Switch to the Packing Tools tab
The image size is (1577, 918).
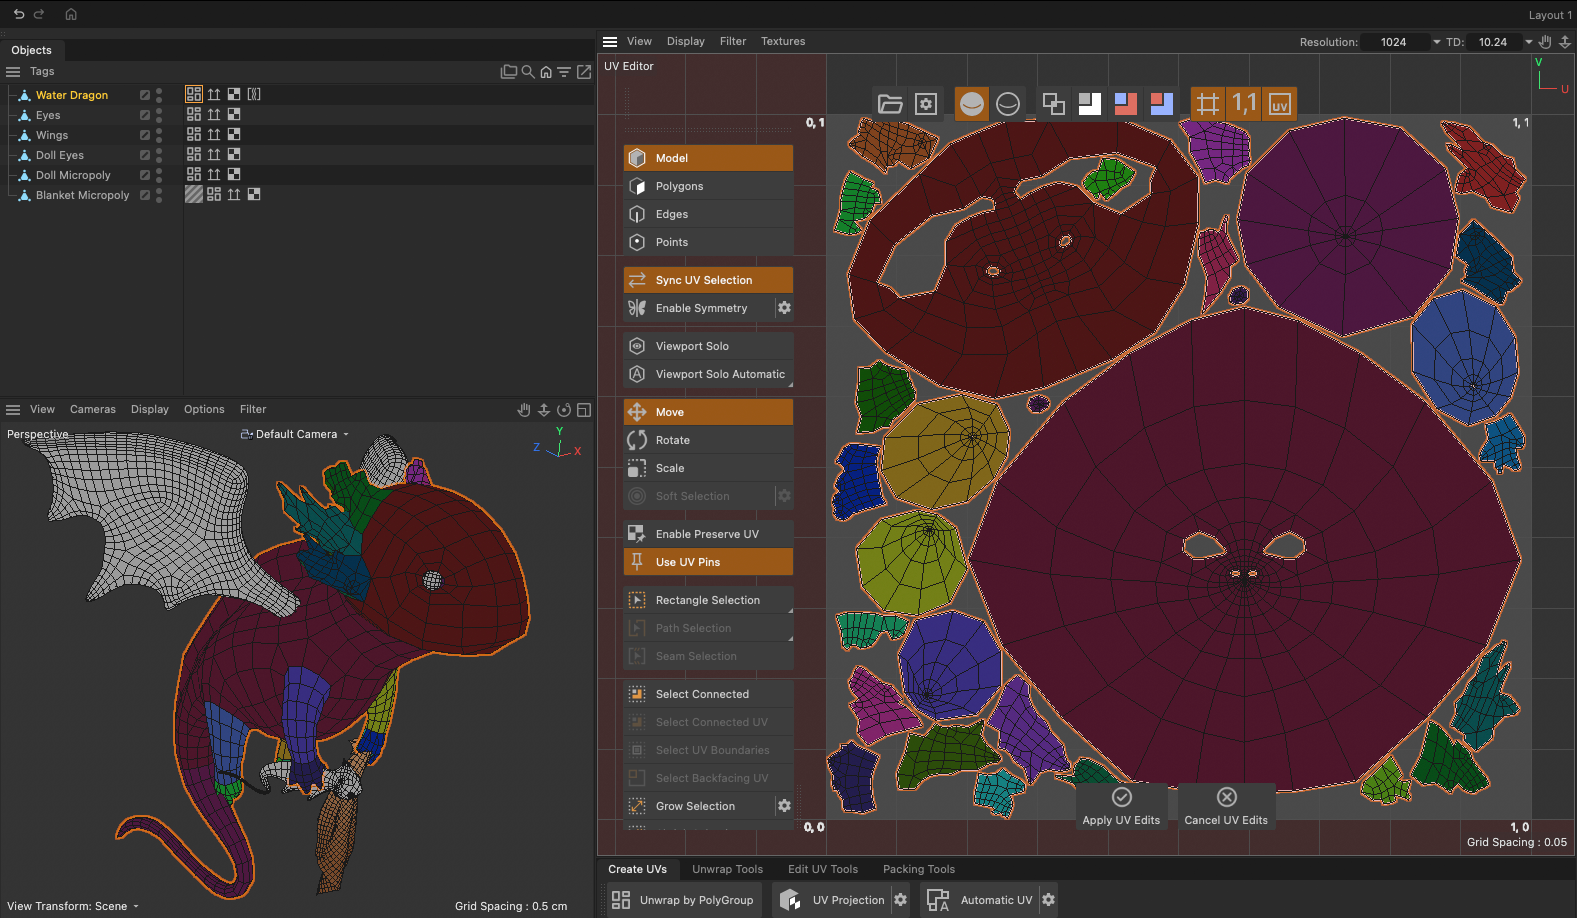click(918, 869)
